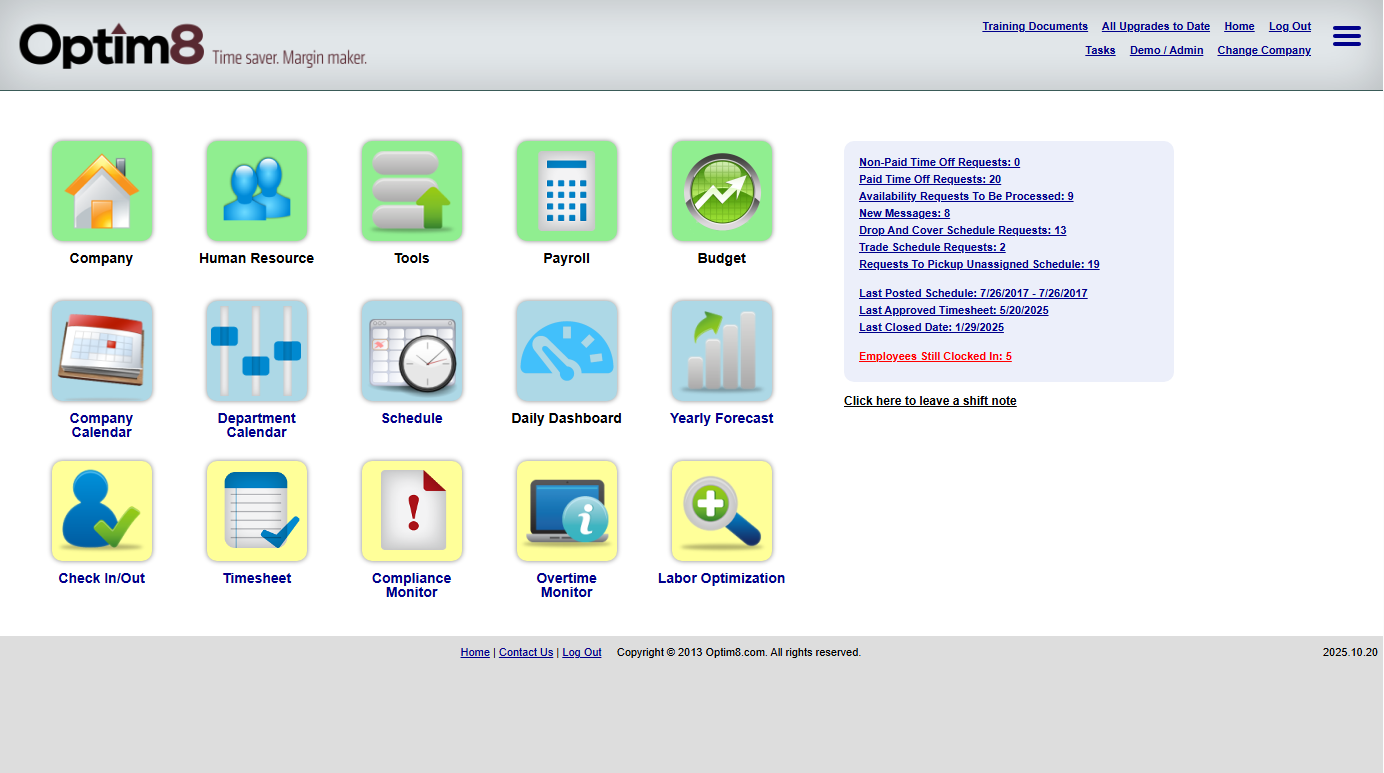Click here to leave a shift note
The width and height of the screenshot is (1384, 773).
click(929, 400)
